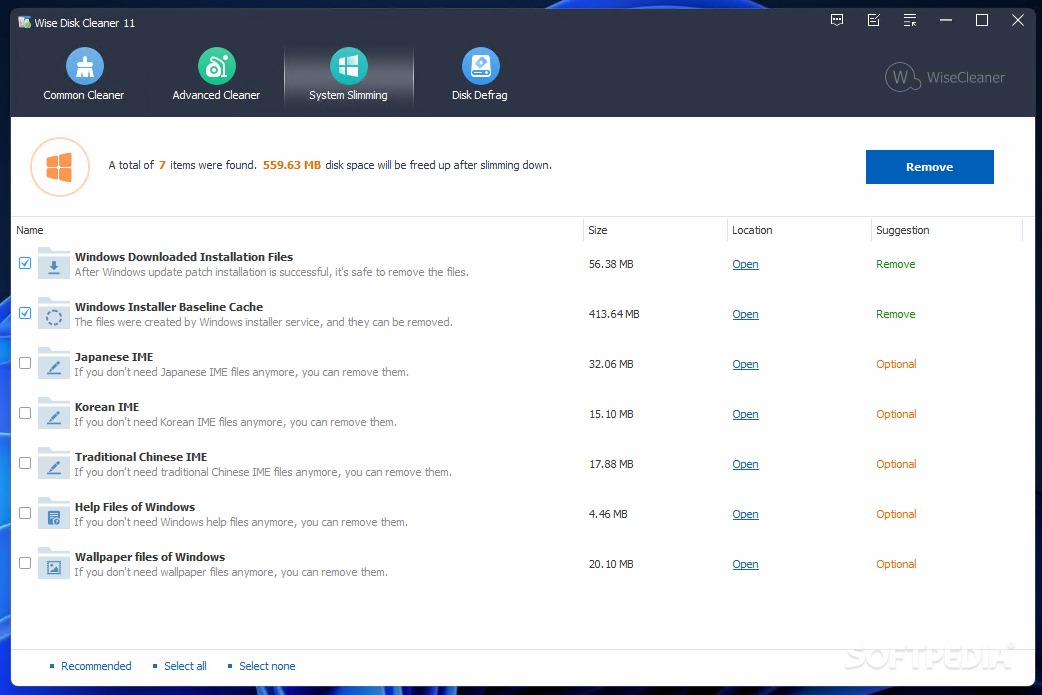Click the Traditional Chinese IME folder icon
The height and width of the screenshot is (695, 1042).
54,463
